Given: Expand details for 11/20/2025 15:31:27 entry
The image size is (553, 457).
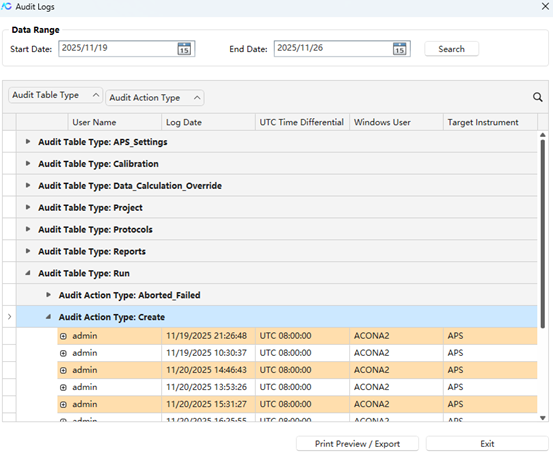Looking at the screenshot, I should [63, 404].
